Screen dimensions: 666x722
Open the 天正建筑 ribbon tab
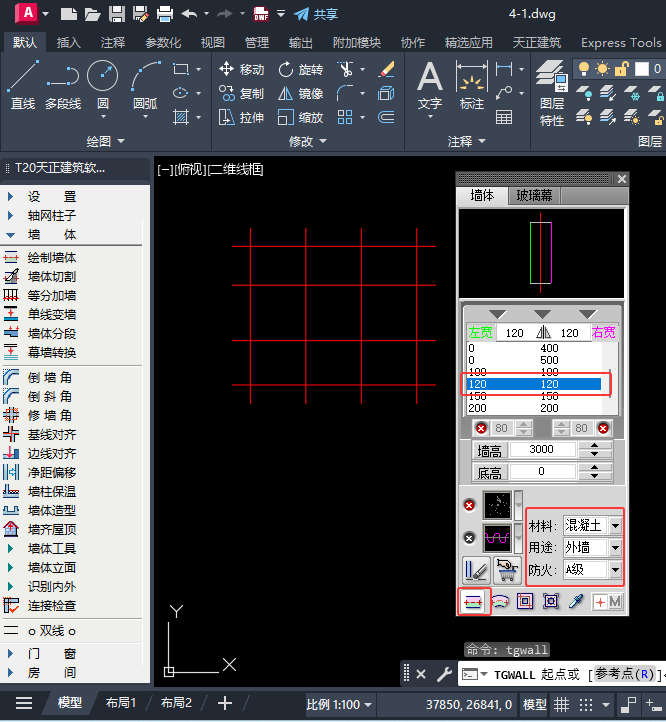click(x=536, y=43)
